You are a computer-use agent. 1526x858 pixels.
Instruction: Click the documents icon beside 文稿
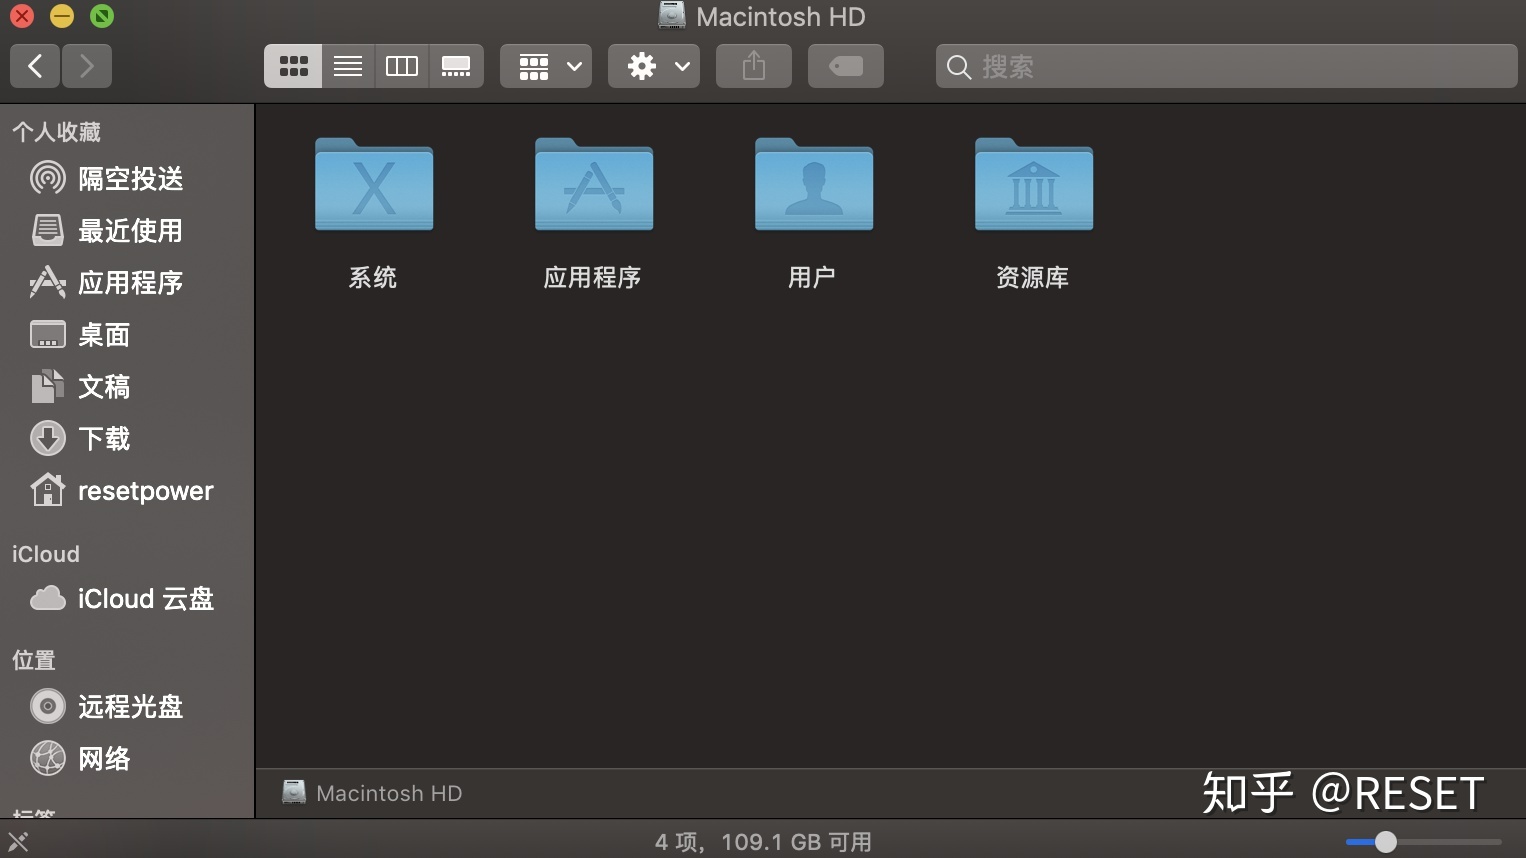(48, 386)
